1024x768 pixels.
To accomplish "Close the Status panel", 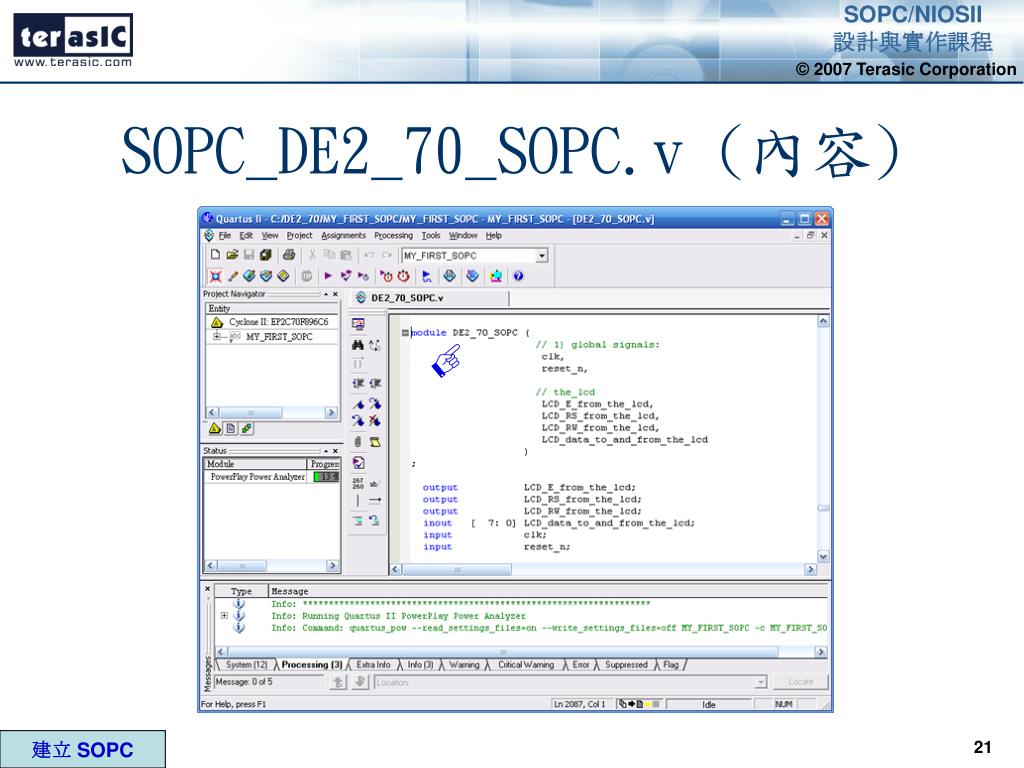I will click(336, 451).
